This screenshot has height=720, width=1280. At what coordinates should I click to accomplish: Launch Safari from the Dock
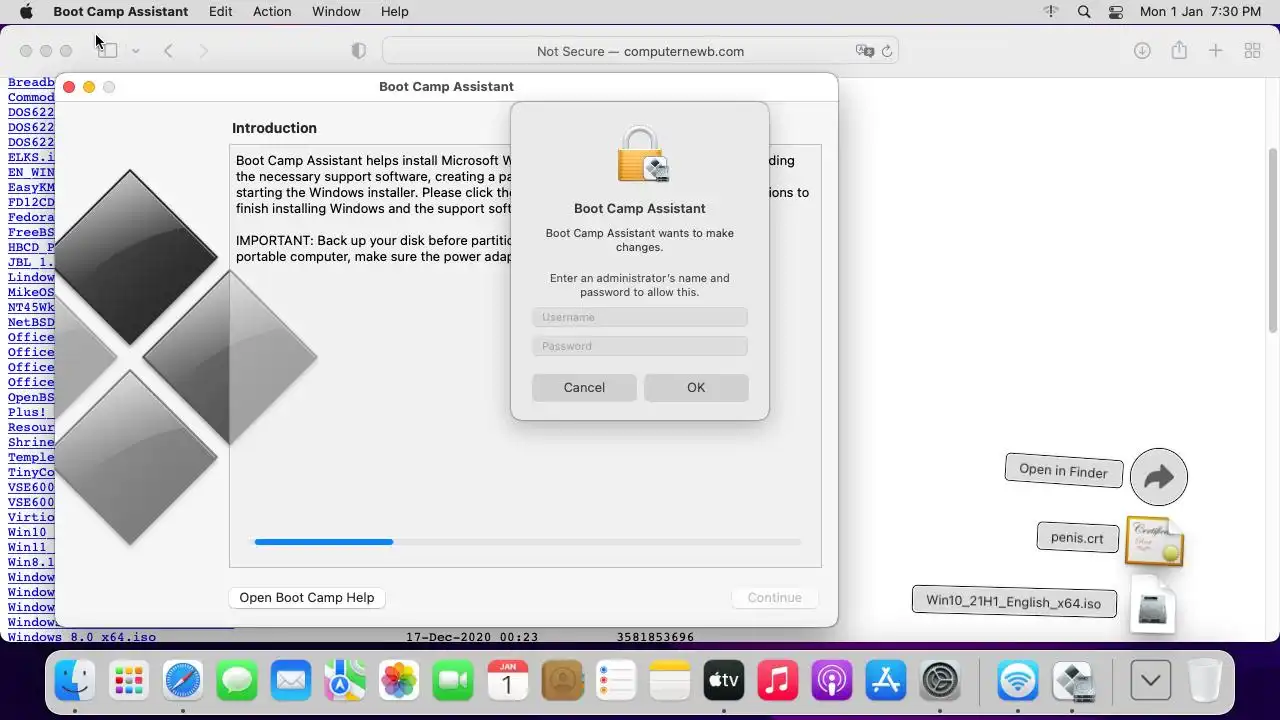(183, 681)
